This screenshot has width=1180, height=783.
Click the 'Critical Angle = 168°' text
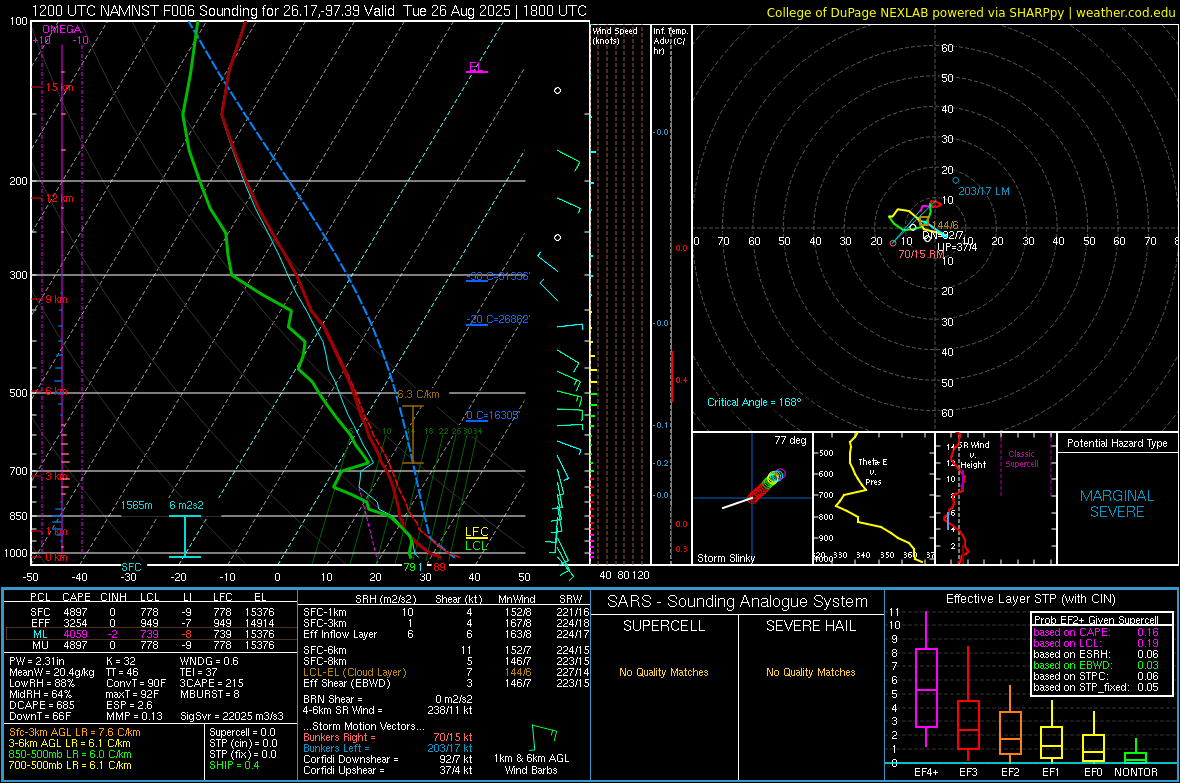[x=754, y=402]
